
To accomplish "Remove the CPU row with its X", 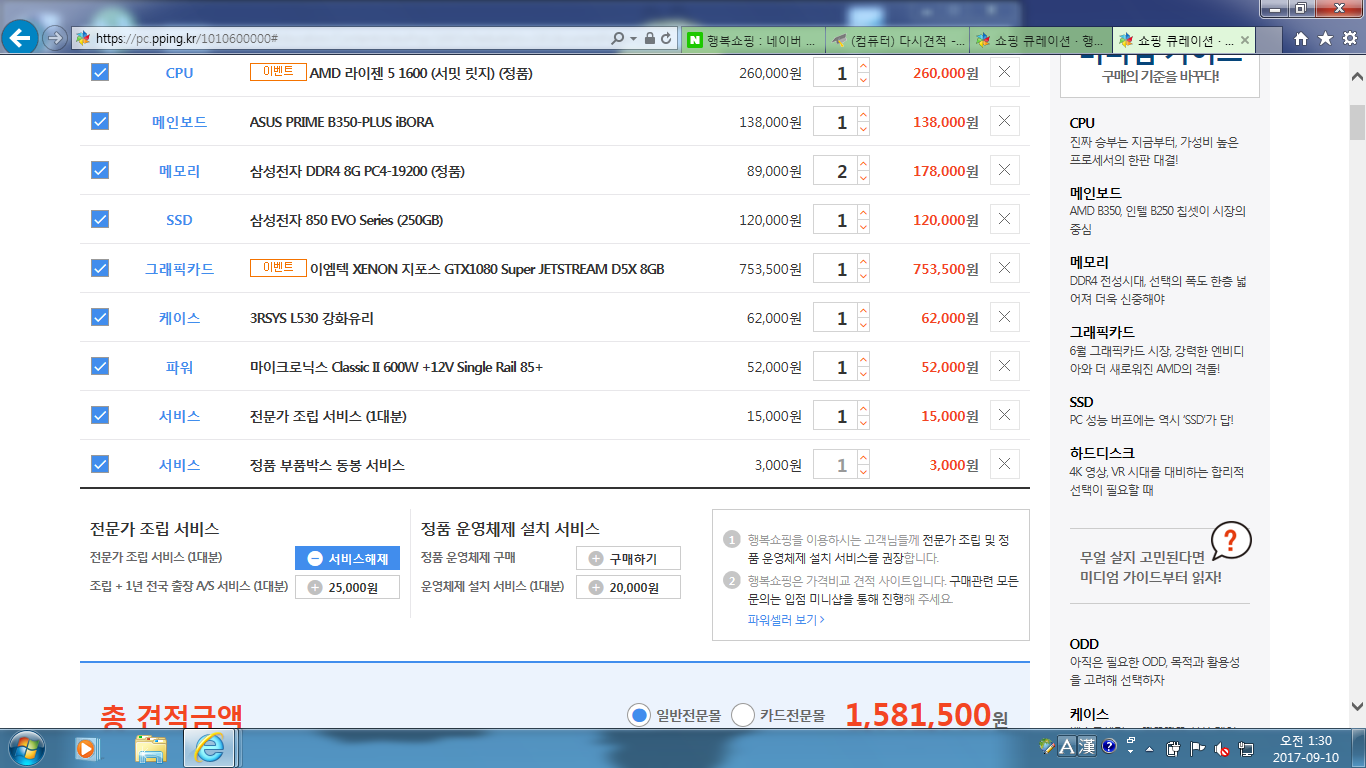I will (1005, 72).
